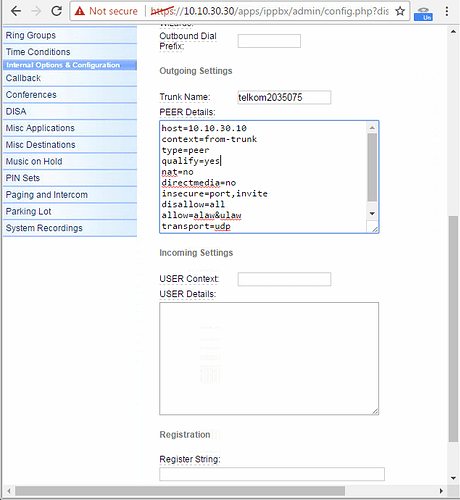Click the Not secure warning icon
The image size is (460, 500).
point(80,11)
